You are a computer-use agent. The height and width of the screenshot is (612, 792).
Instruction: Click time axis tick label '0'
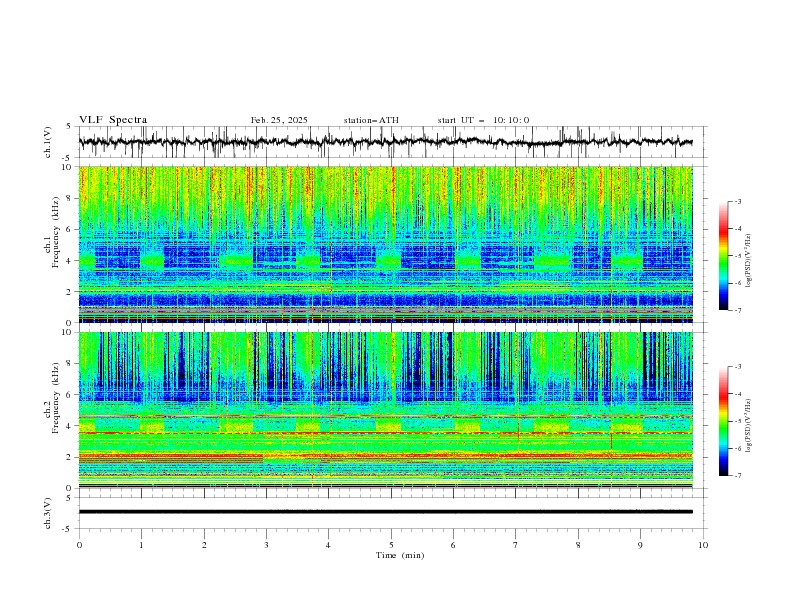[79, 545]
